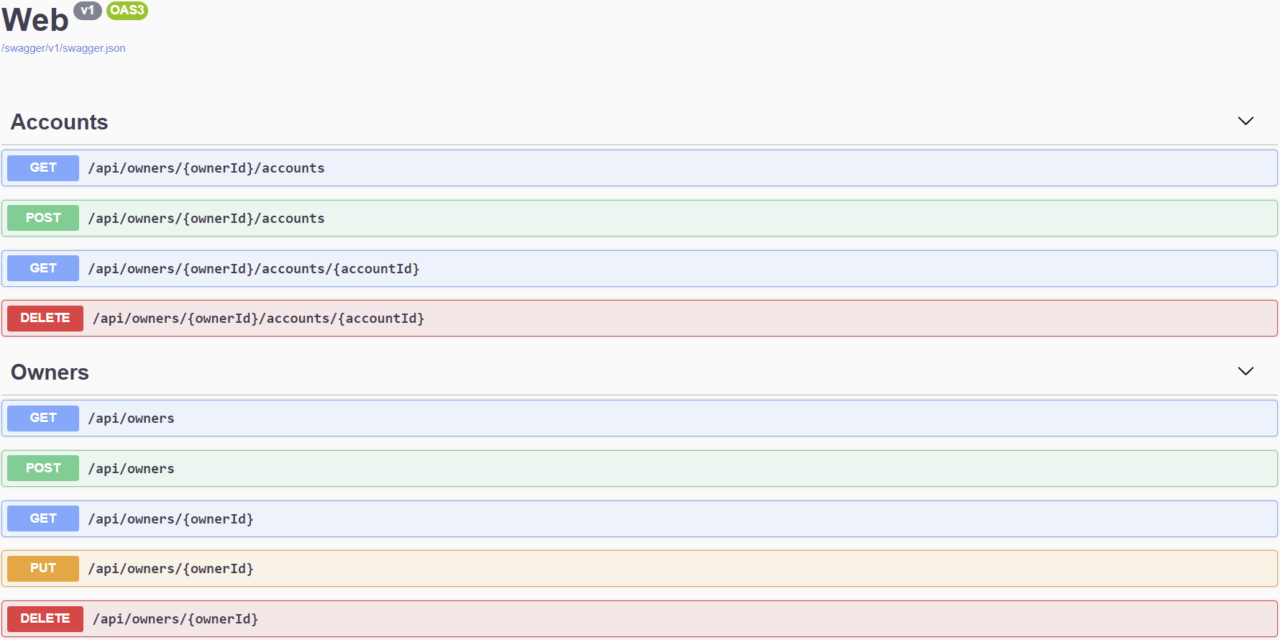Click GET badge for accounts/{accountId} endpoint
Image resolution: width=1280 pixels, height=640 pixels.
point(43,268)
